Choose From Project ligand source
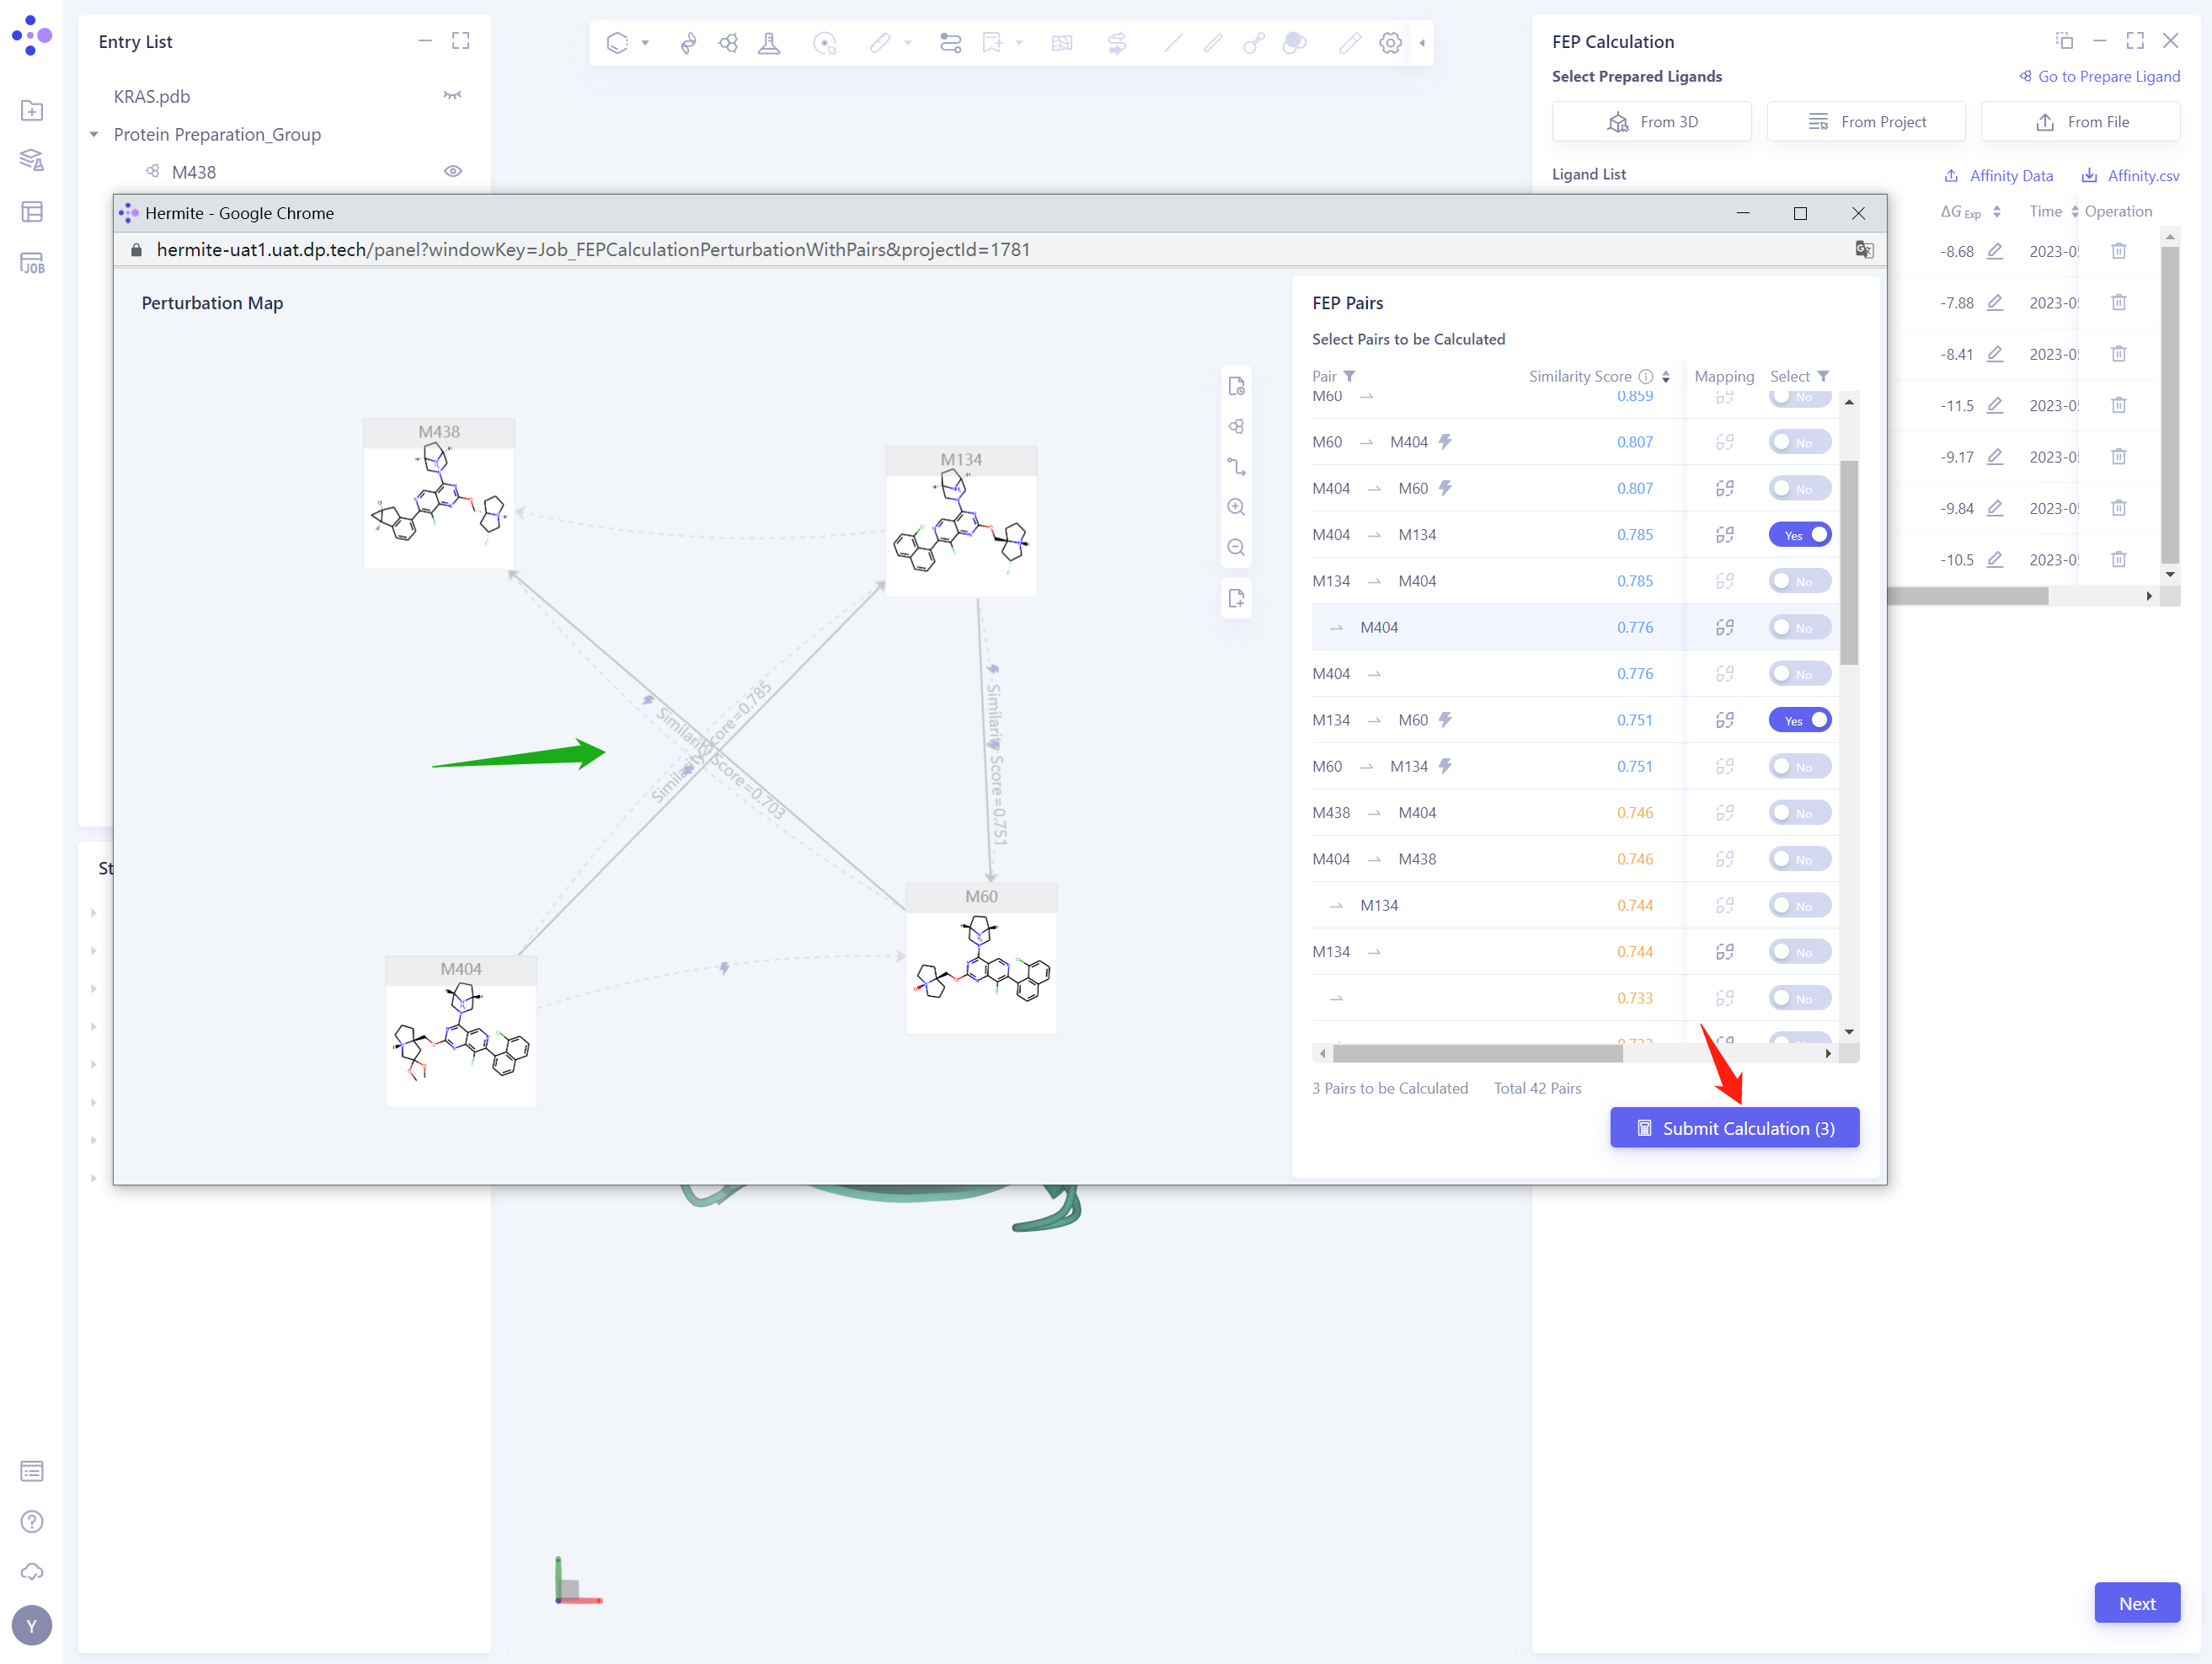Screen dimensions: 2212x1664 [x=1866, y=122]
